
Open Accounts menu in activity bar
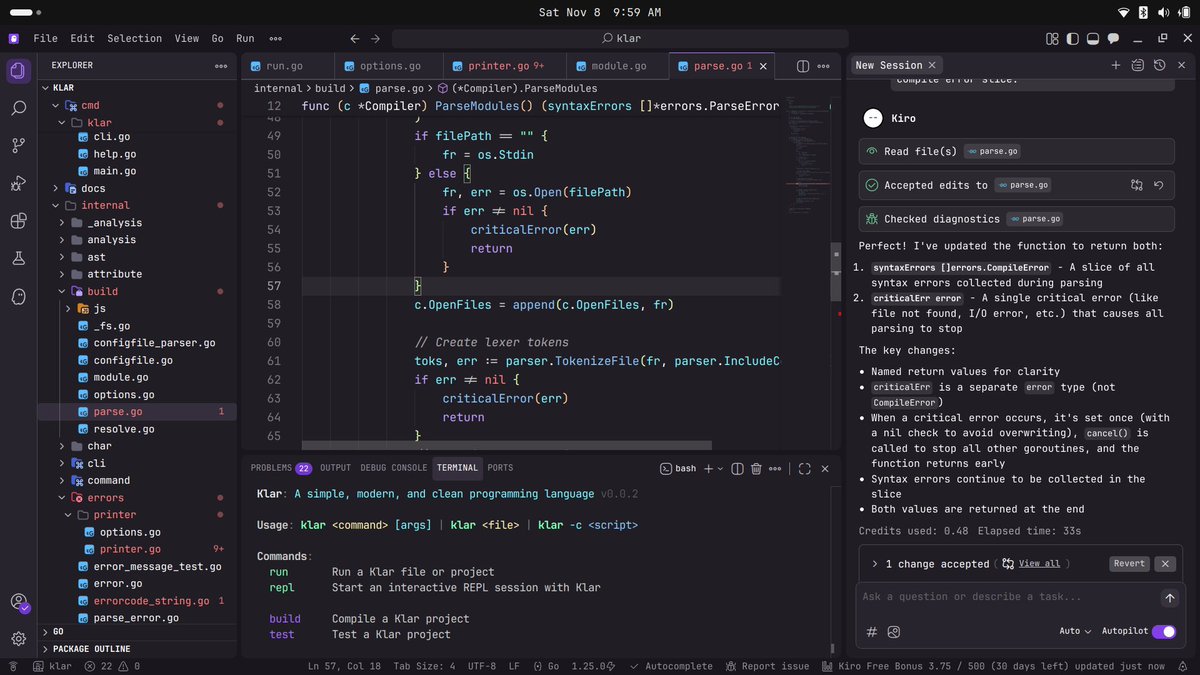click(18, 601)
